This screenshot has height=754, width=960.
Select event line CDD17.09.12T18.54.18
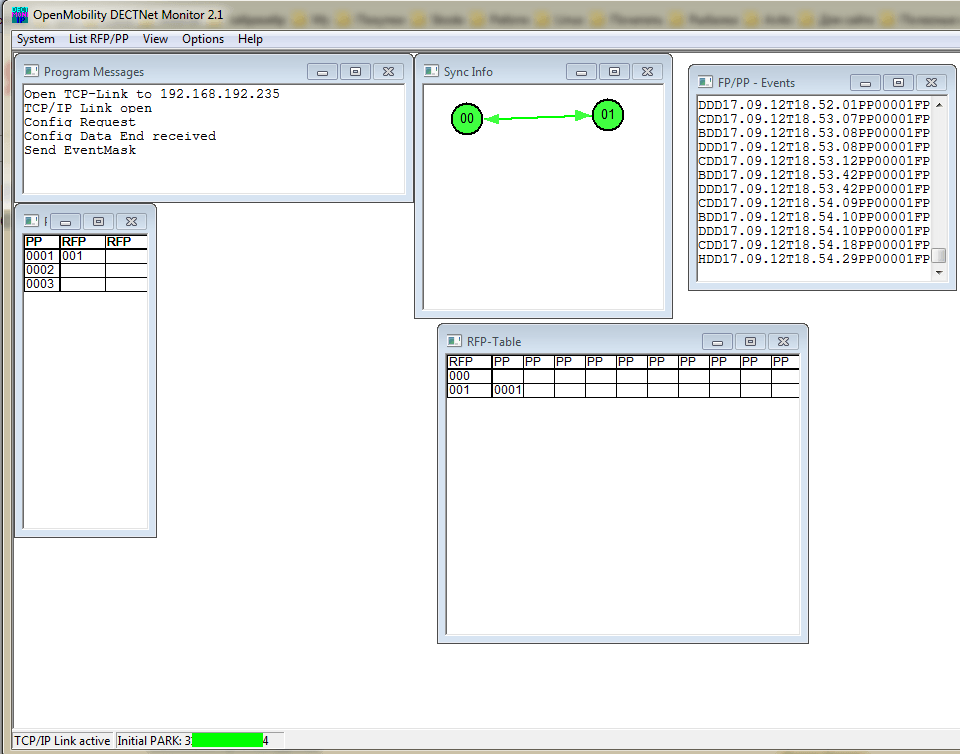click(814, 245)
